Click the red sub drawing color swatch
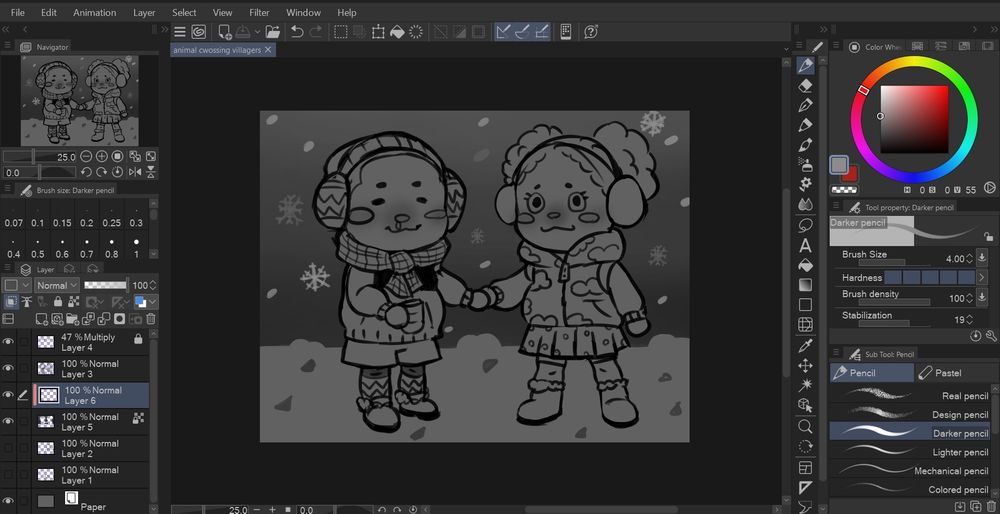Image resolution: width=1000 pixels, height=514 pixels. (851, 174)
